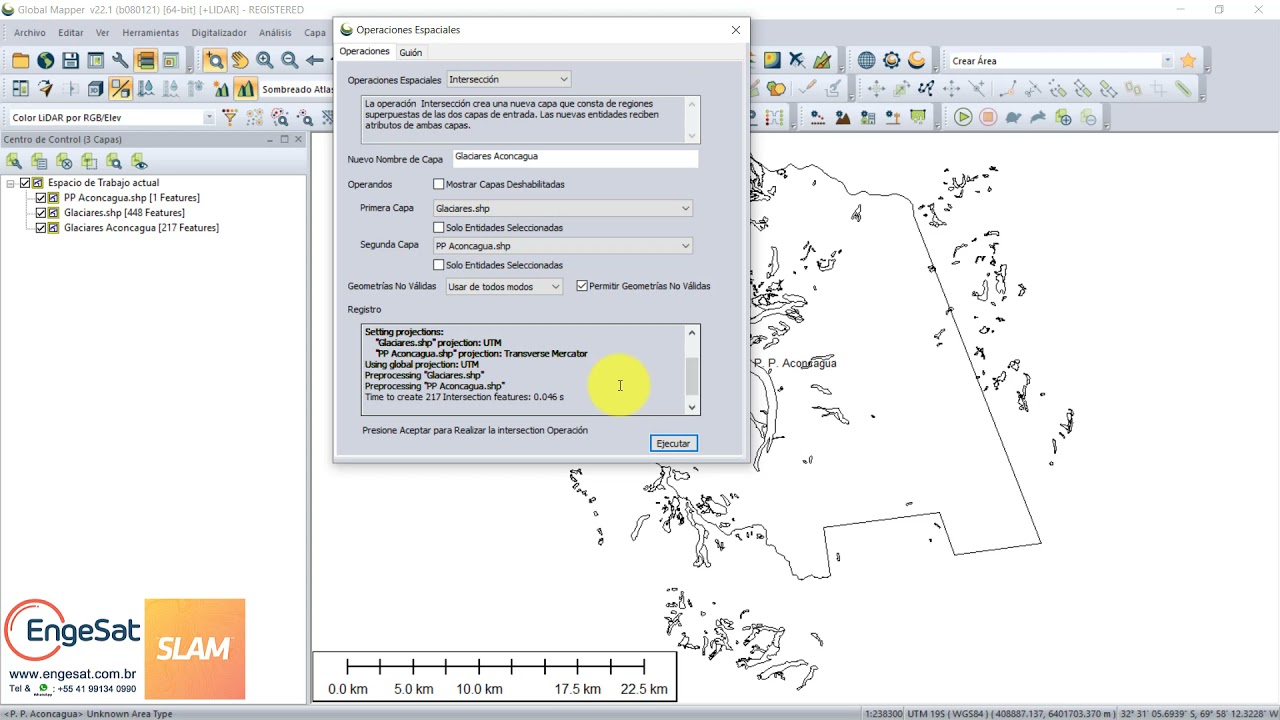Toggle the Control Center layers stack icon
Screen dimensions: 1280x720
pos(146,61)
